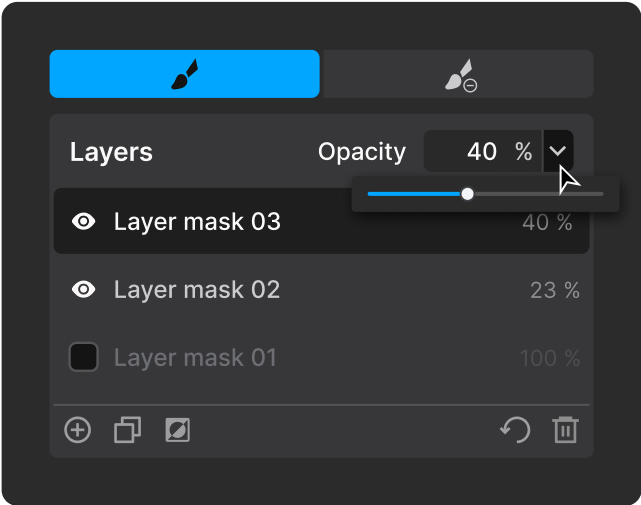Click the Layers panel heading
641x505 pixels.
111,153
